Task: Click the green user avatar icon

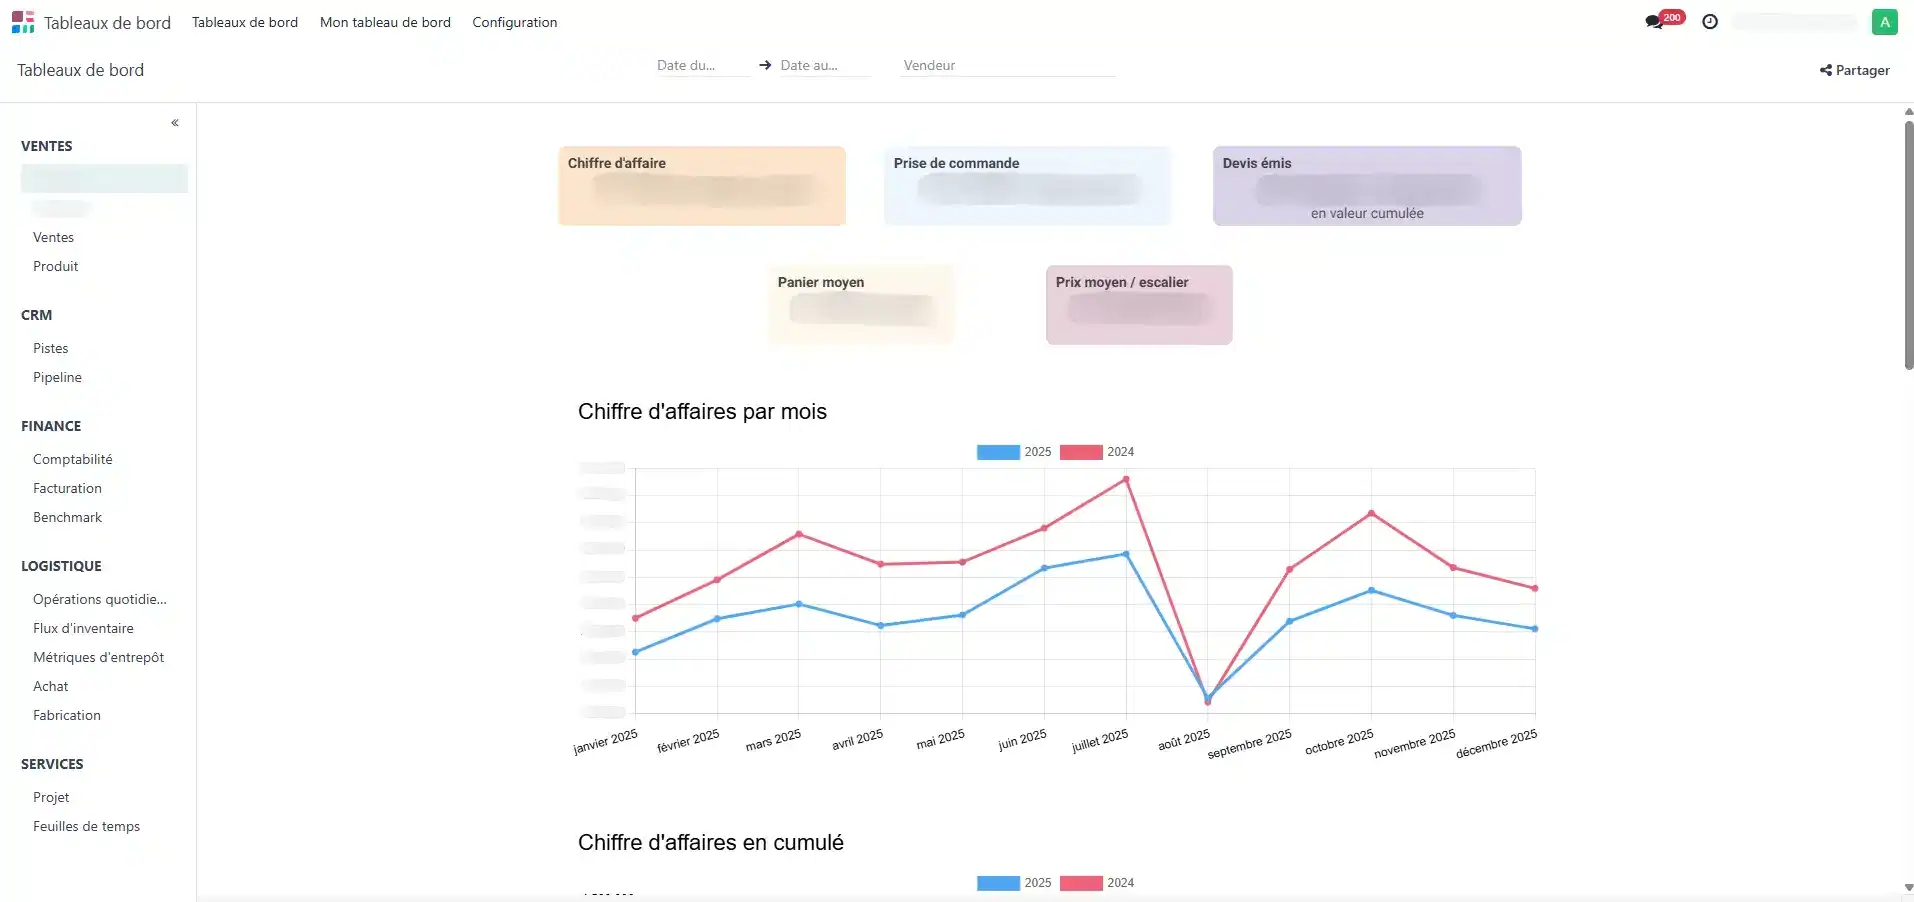Action: point(1884,22)
